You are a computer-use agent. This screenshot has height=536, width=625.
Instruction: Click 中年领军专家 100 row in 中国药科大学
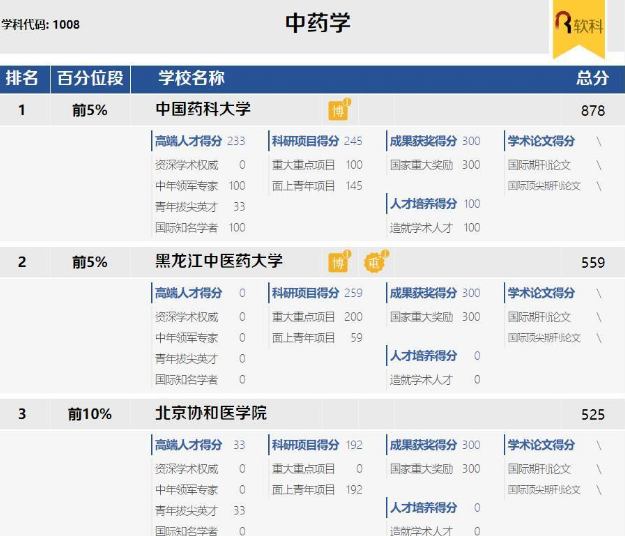(x=200, y=186)
